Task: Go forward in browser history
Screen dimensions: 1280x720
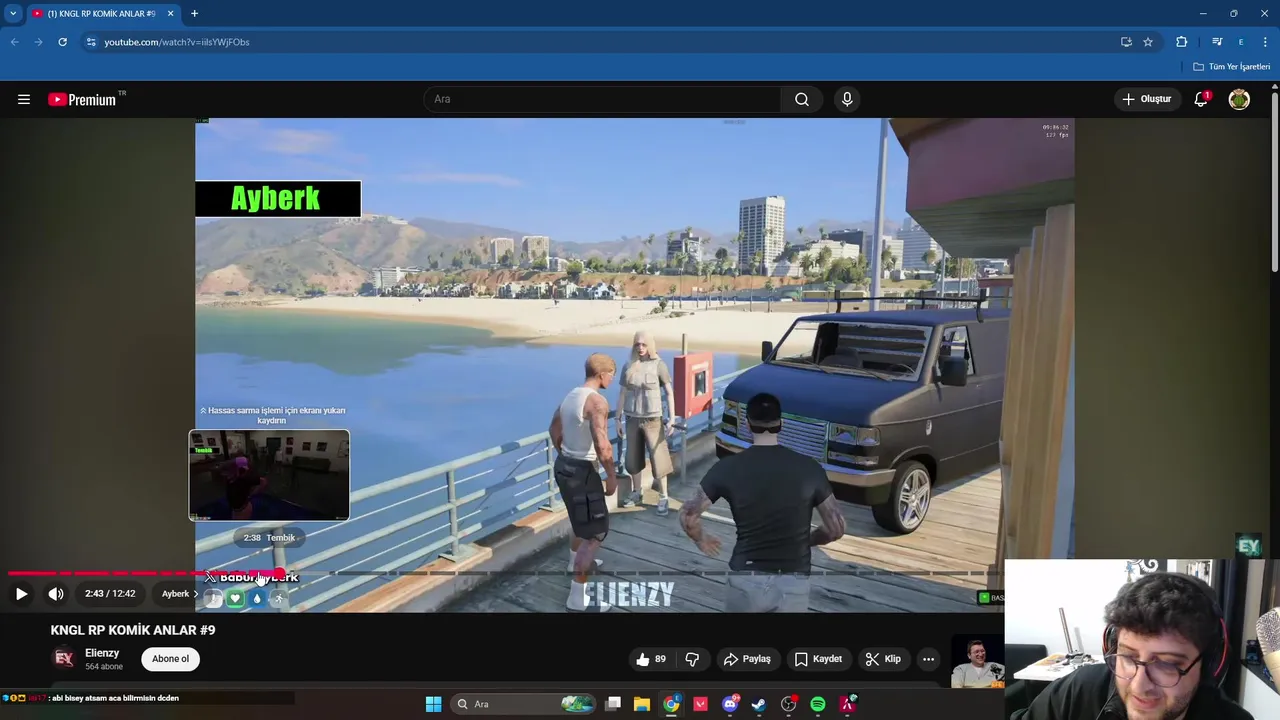Action: click(x=38, y=42)
